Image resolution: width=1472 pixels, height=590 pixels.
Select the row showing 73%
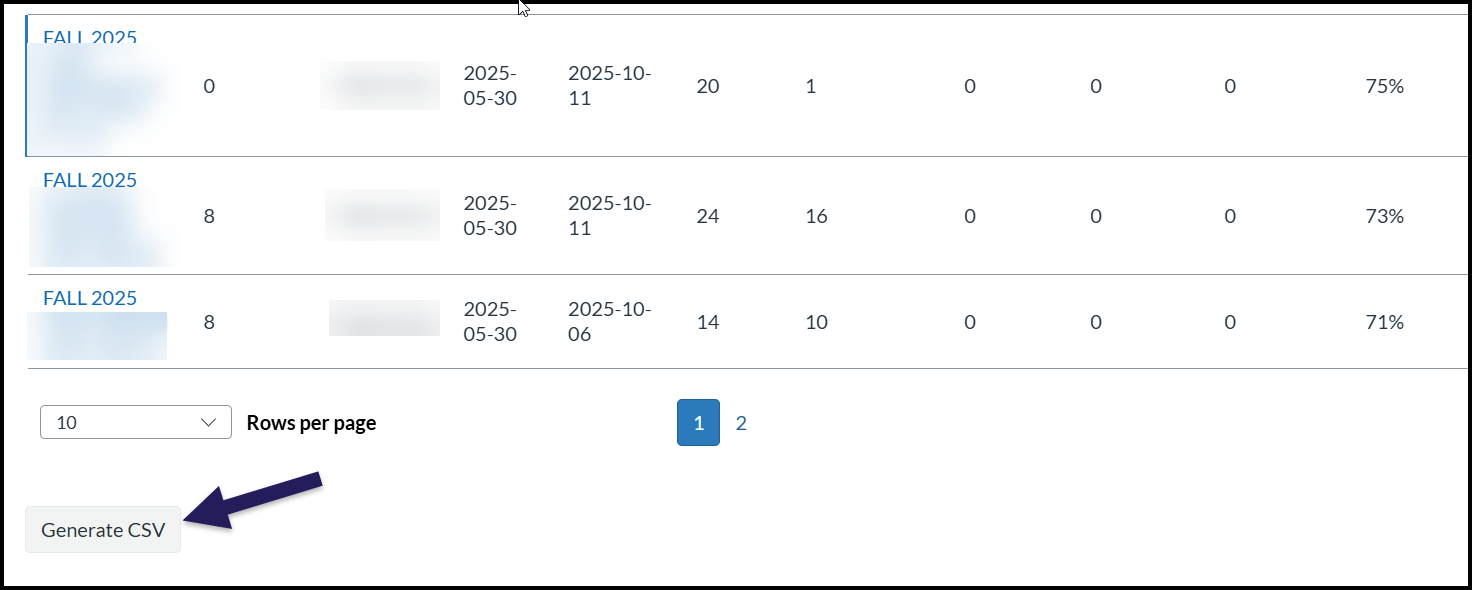coord(1386,216)
